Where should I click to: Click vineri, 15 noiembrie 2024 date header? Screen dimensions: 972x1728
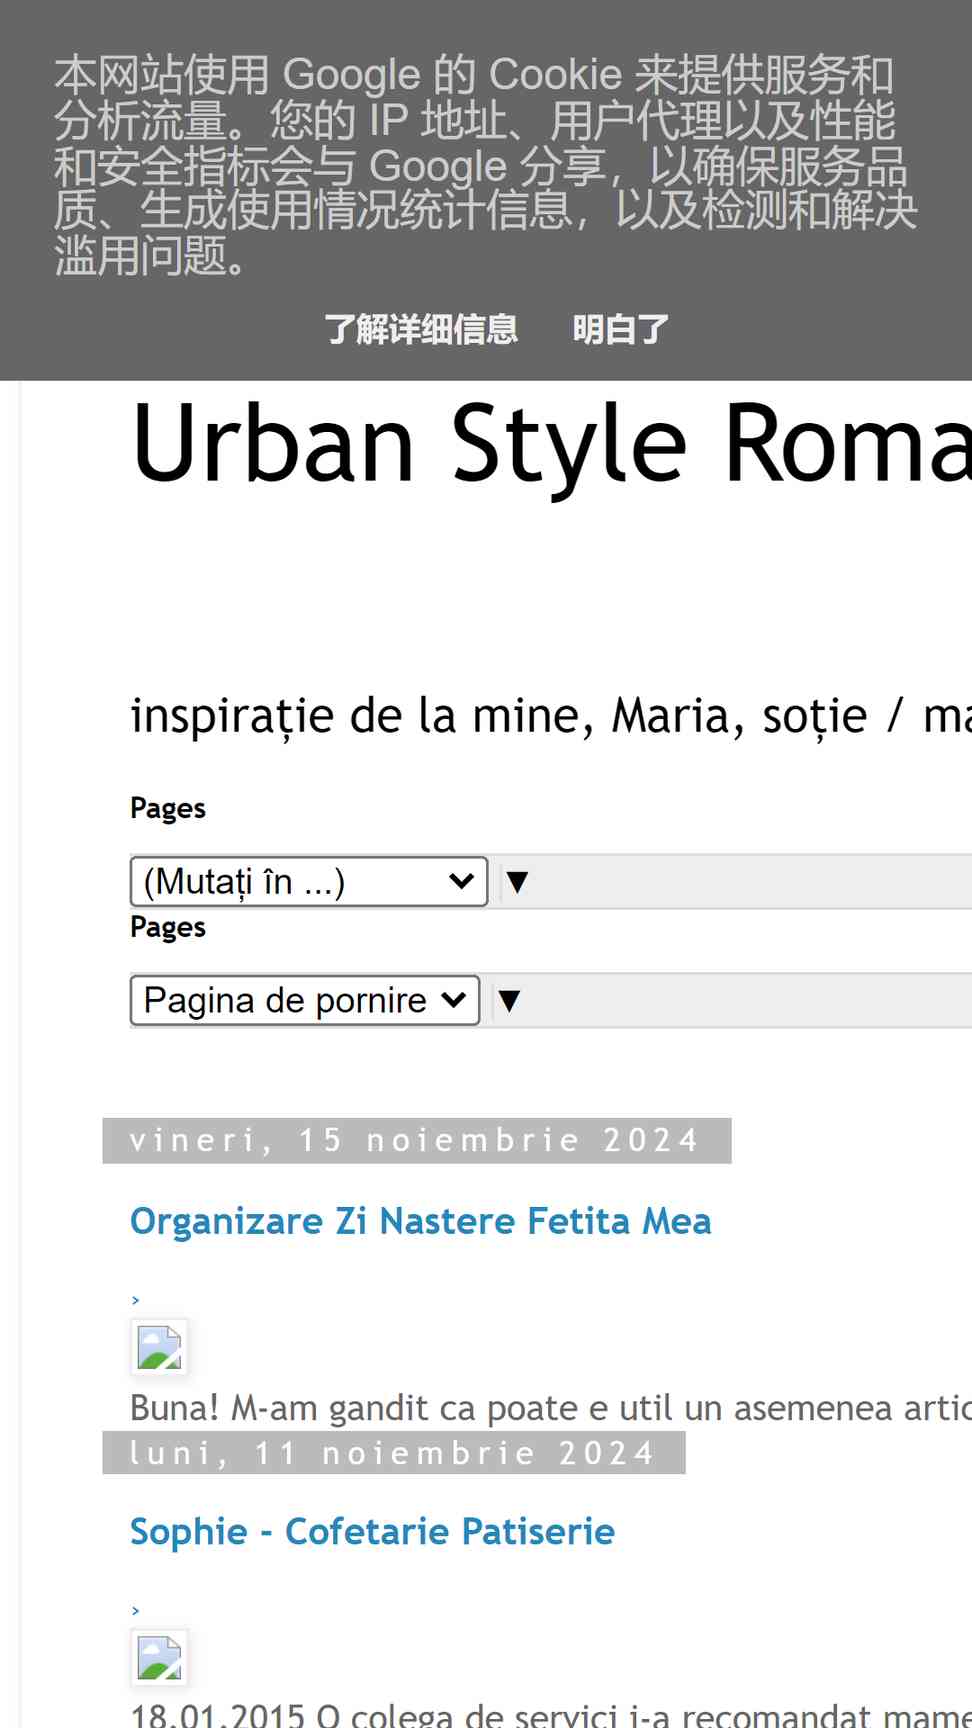coord(417,1141)
